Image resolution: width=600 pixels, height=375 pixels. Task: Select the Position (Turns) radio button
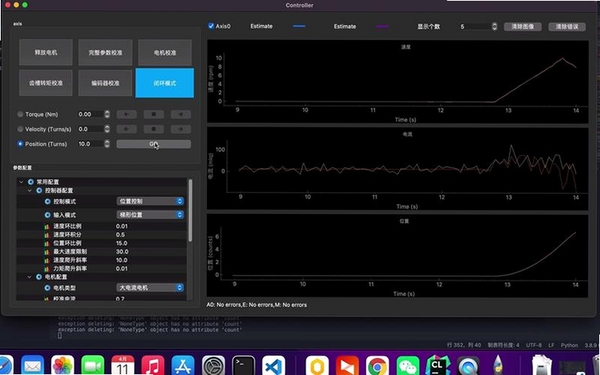click(20, 144)
